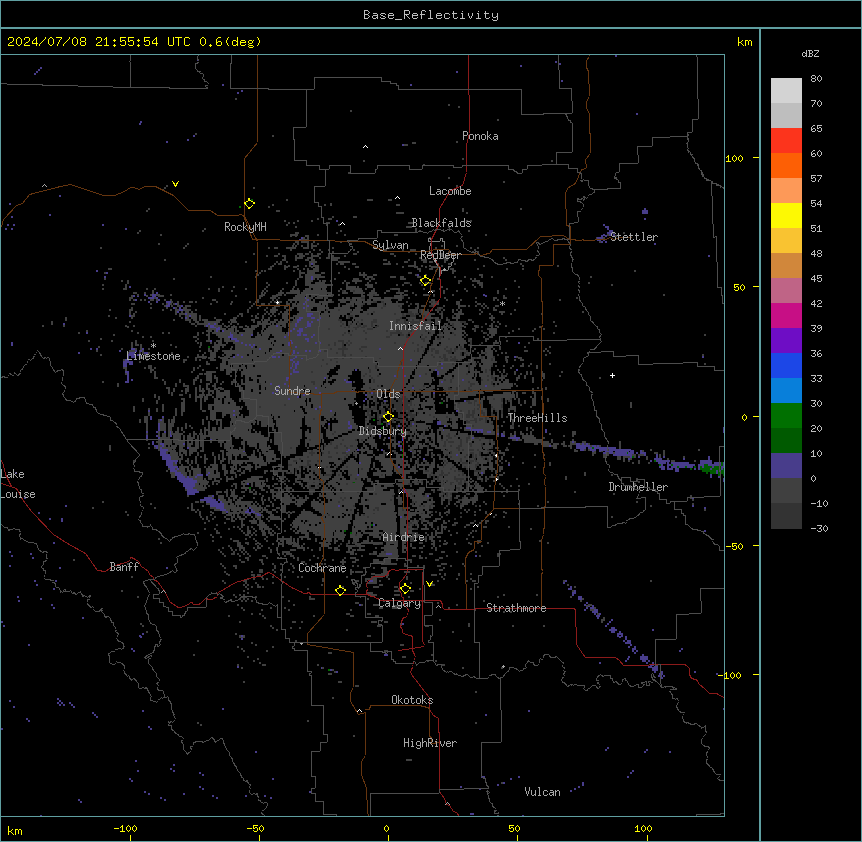Select the Stettler label

(x=633, y=237)
